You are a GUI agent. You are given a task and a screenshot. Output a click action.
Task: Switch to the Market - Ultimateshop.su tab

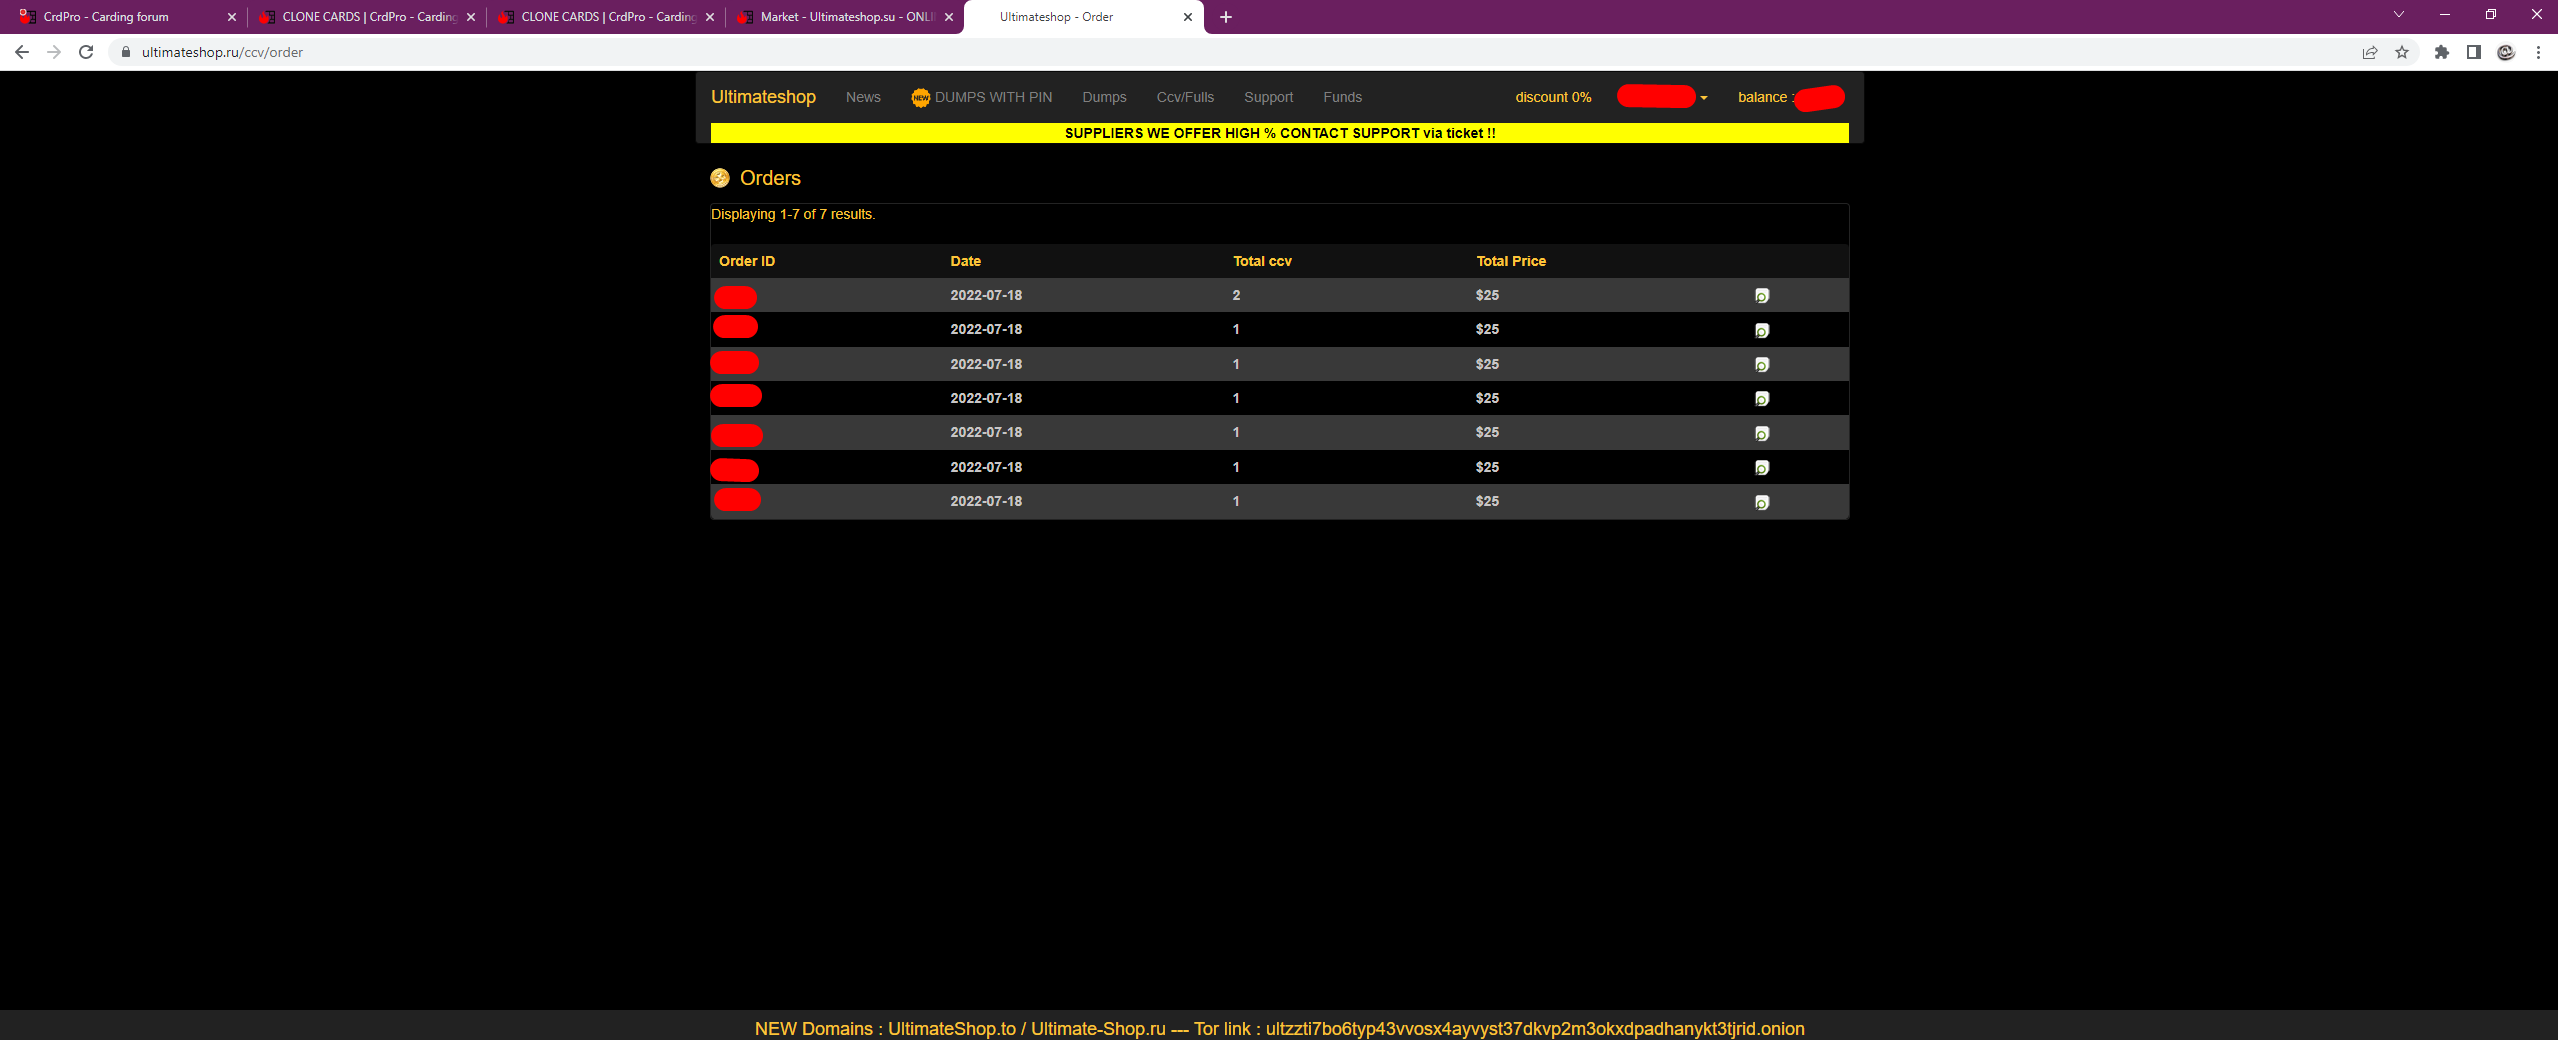click(x=846, y=17)
